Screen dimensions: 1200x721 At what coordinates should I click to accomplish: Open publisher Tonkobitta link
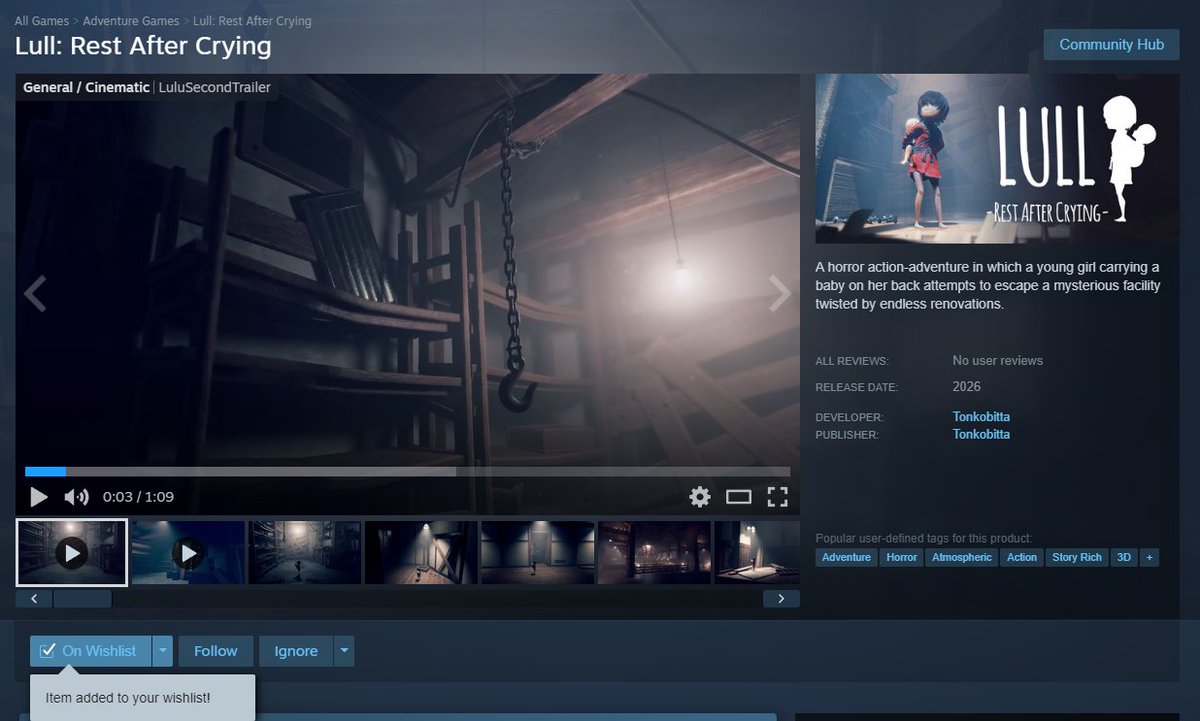tap(981, 434)
